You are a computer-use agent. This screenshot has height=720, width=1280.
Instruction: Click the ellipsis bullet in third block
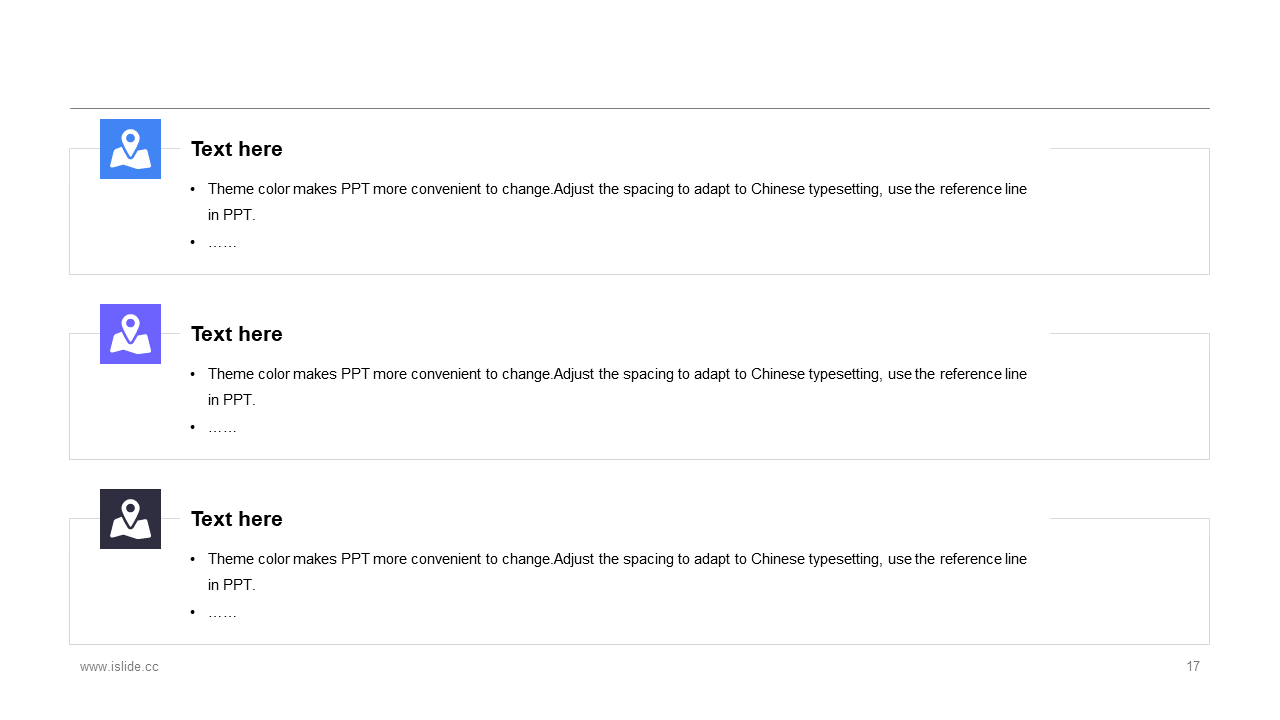pyautogui.click(x=222, y=613)
